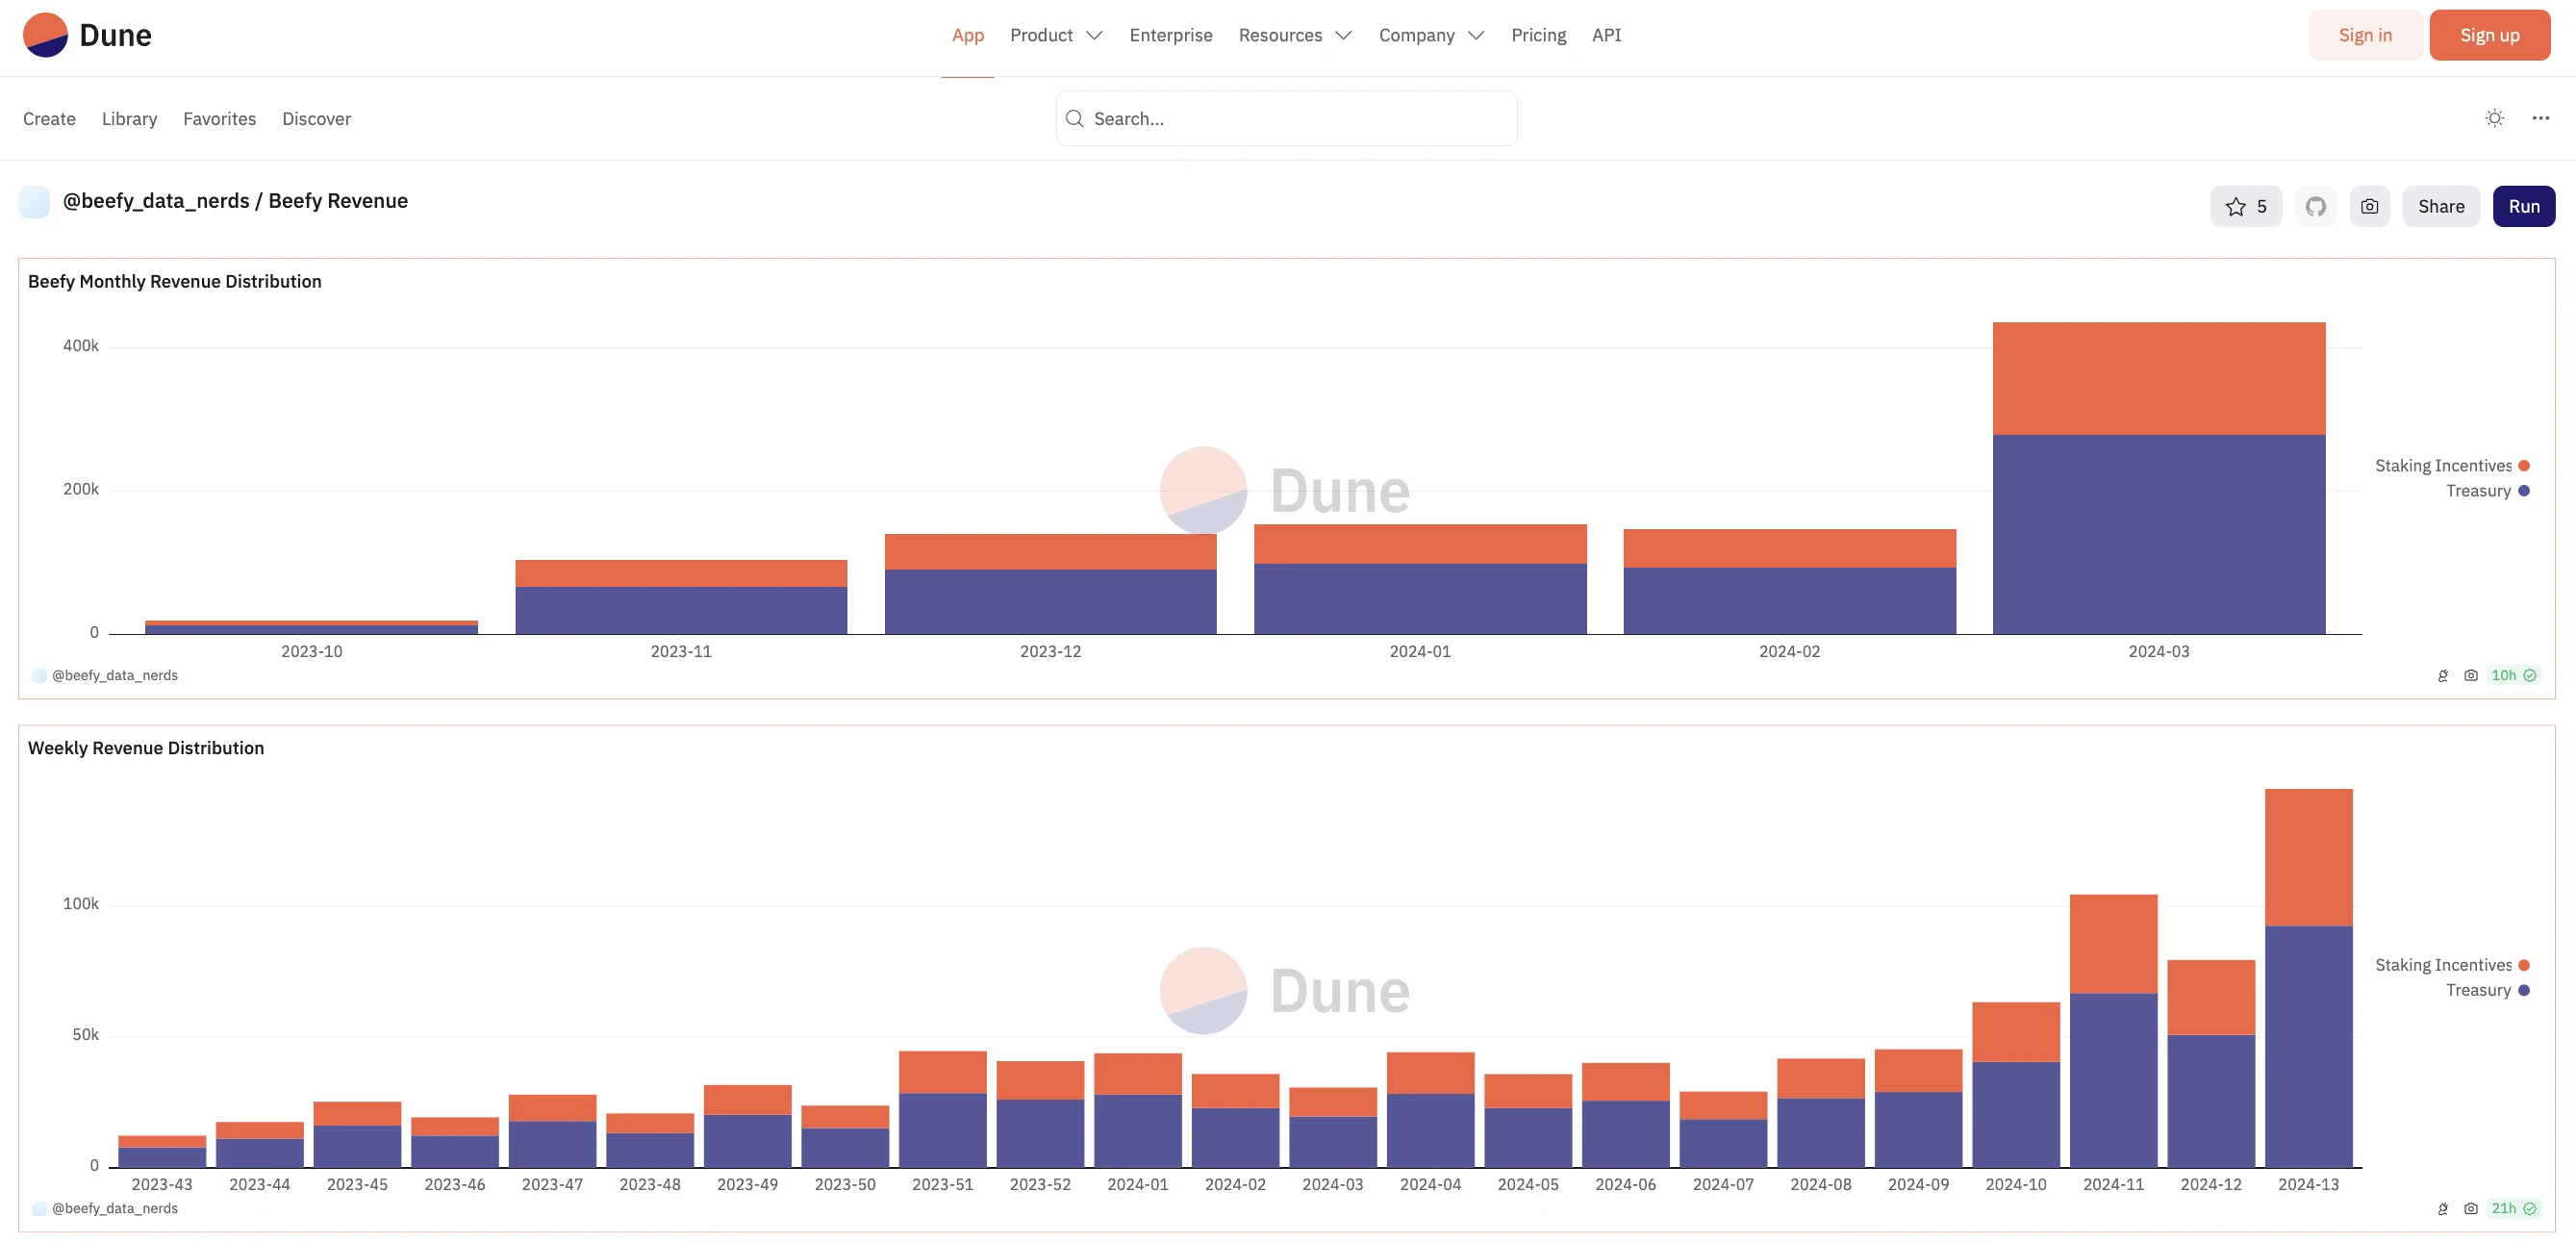
Task: Click the Share button for this dashboard
Action: point(2441,204)
